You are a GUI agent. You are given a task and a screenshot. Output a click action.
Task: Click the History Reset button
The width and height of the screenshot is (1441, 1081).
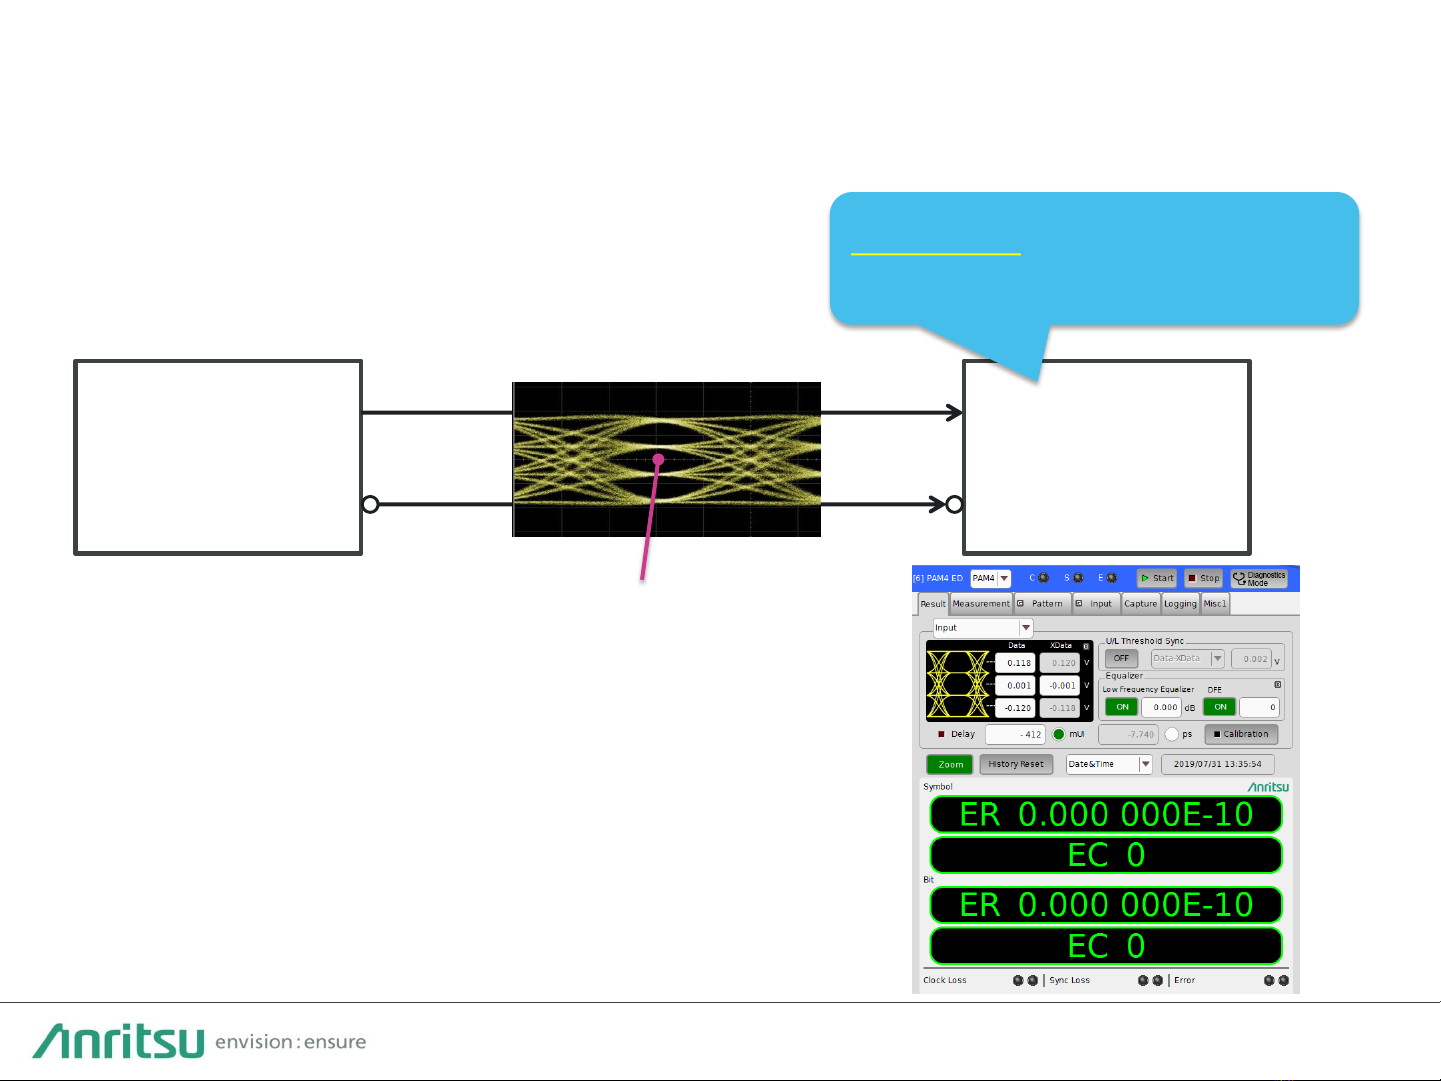pos(1015,764)
